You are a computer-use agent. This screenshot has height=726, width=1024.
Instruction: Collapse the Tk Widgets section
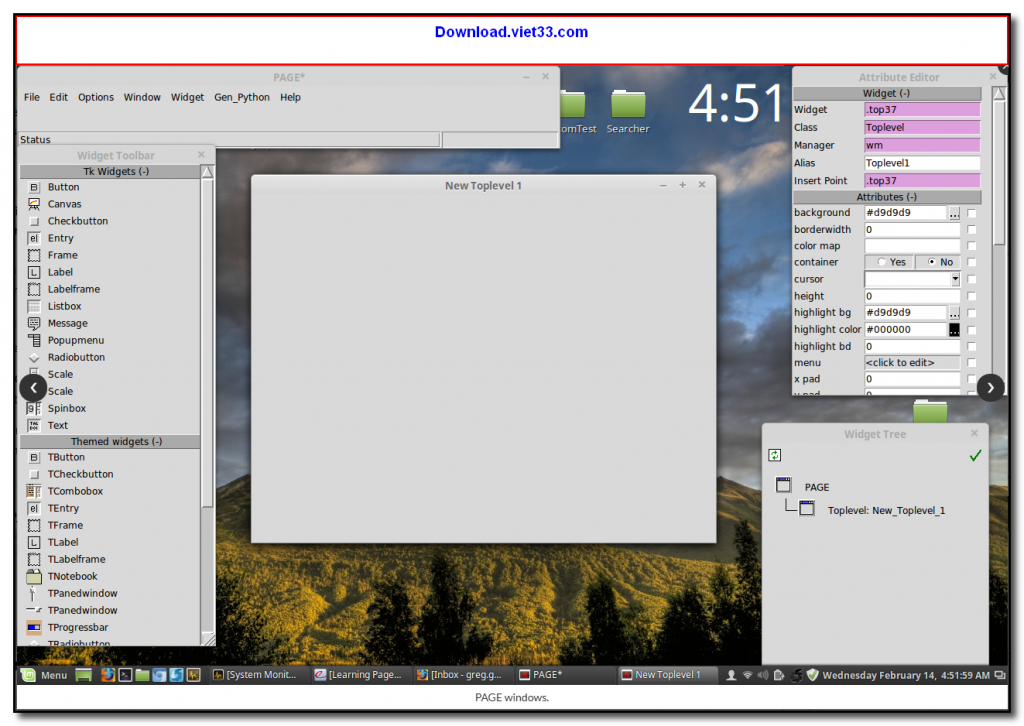tap(109, 171)
